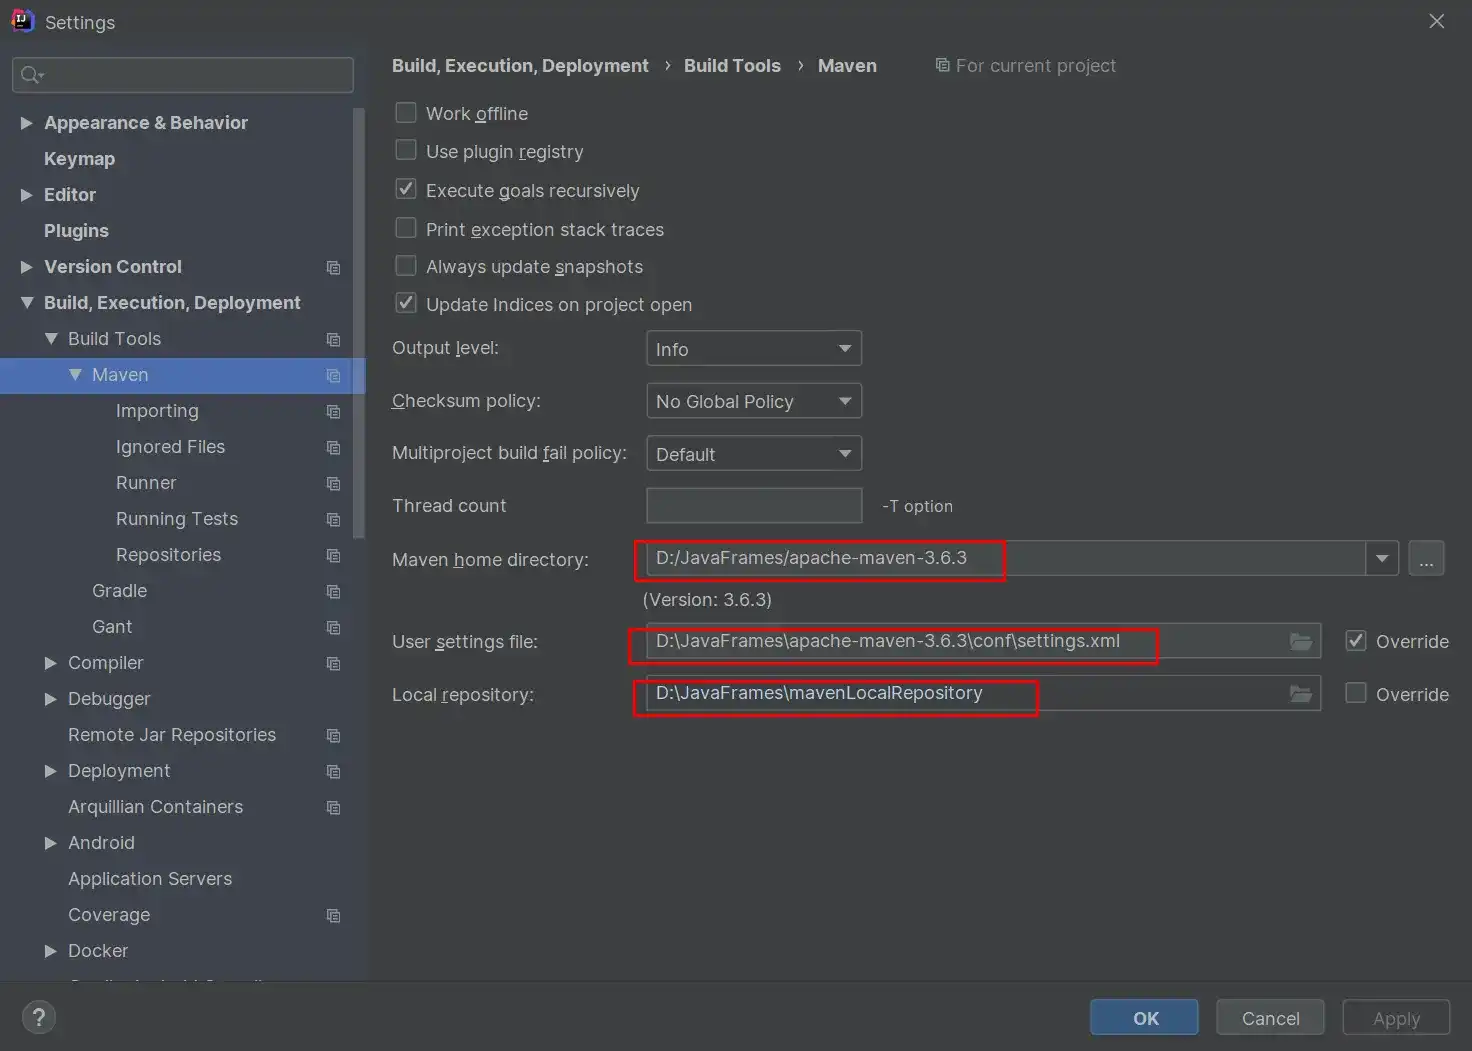Expand the Appearance & Behavior section
Screen dimensions: 1472x1051
point(27,123)
